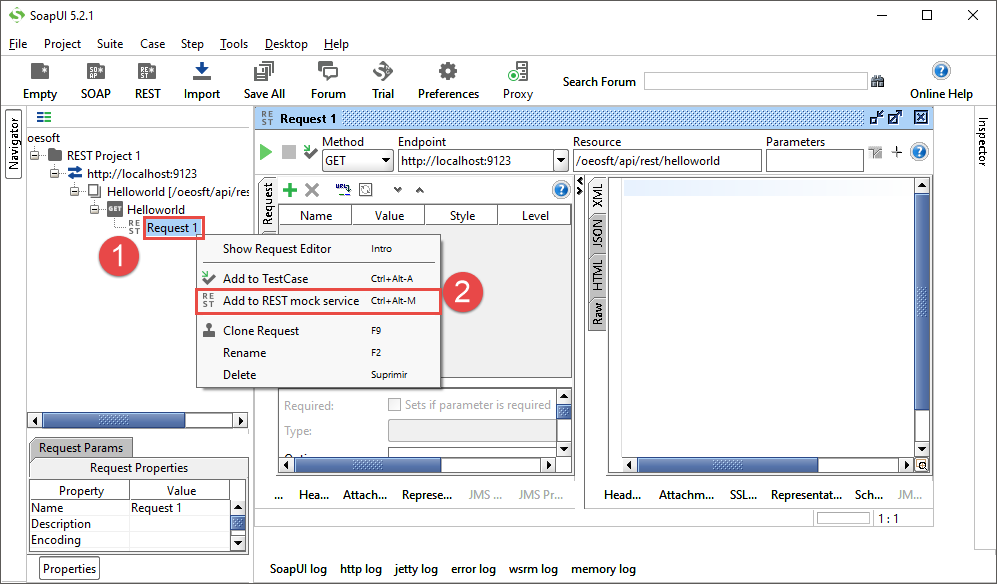Choose Add to TestCase context menu entry
This screenshot has width=997, height=584.
[x=318, y=279]
